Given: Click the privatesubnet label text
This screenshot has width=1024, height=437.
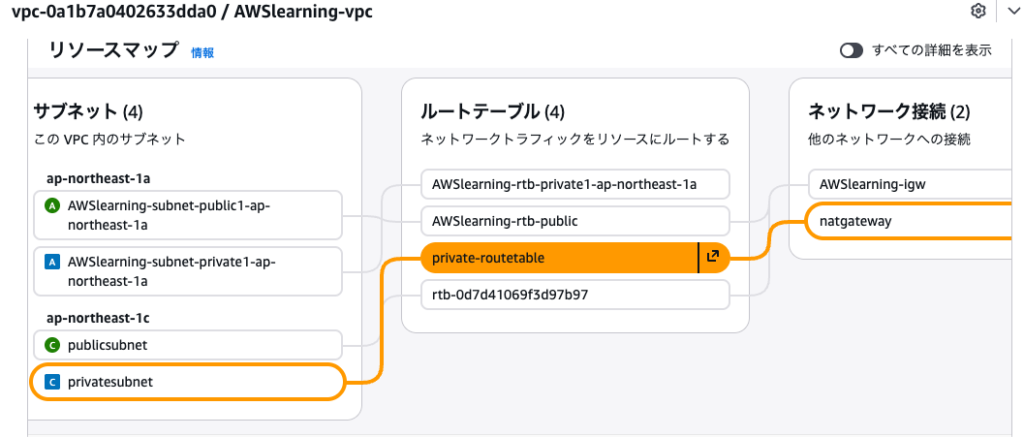Looking at the screenshot, I should [111, 382].
